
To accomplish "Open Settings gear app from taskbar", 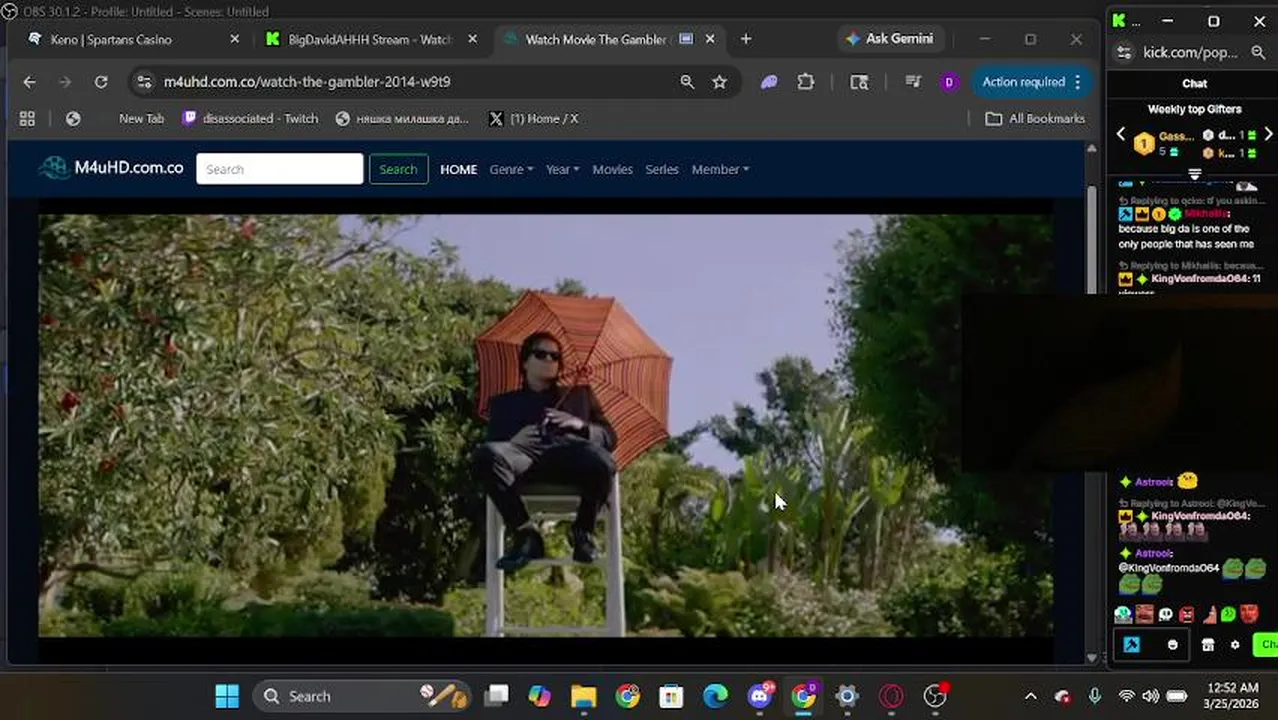I will point(847,696).
